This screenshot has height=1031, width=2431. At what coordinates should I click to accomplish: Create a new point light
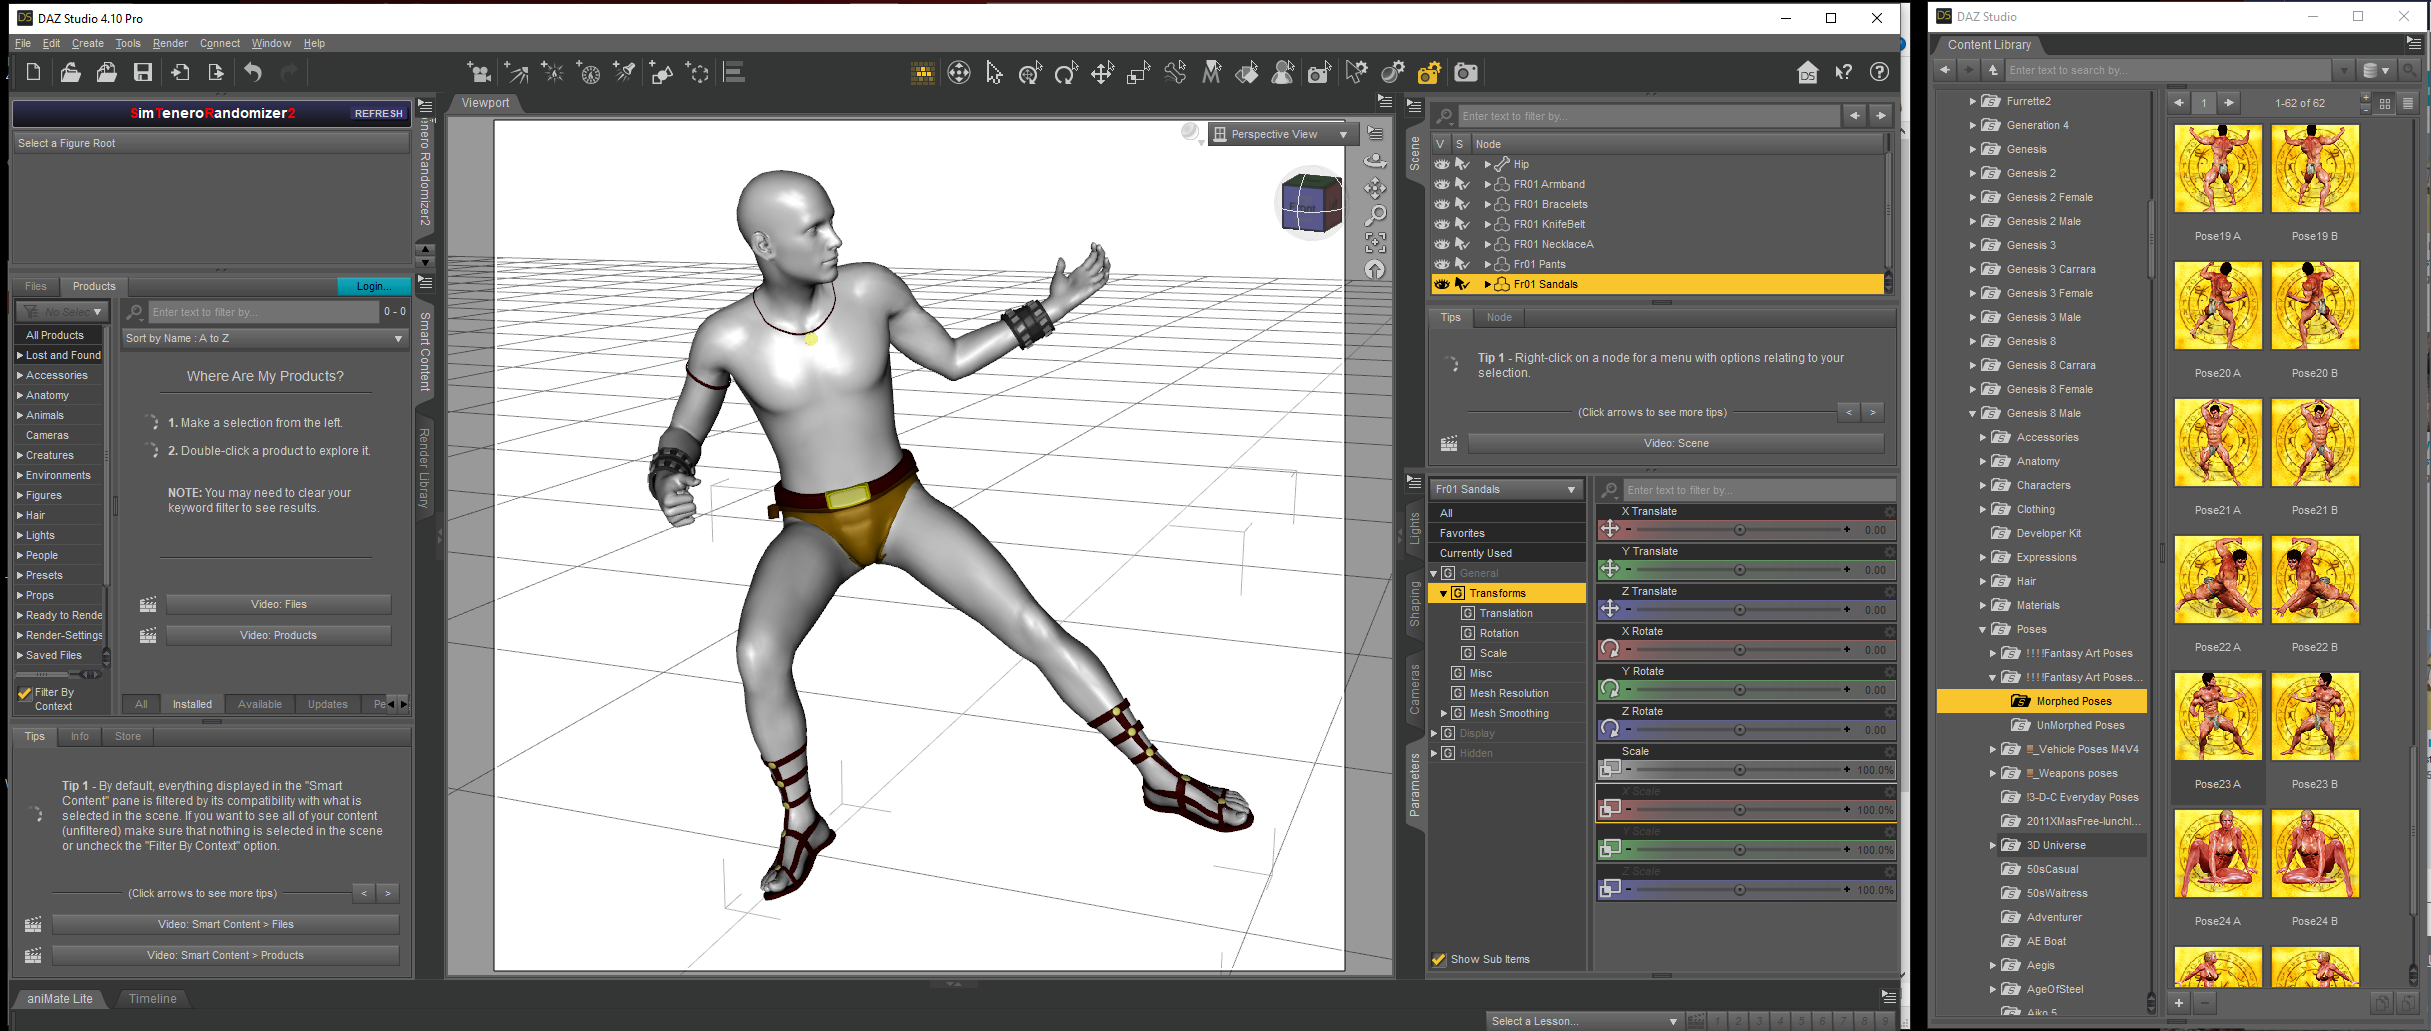(552, 72)
